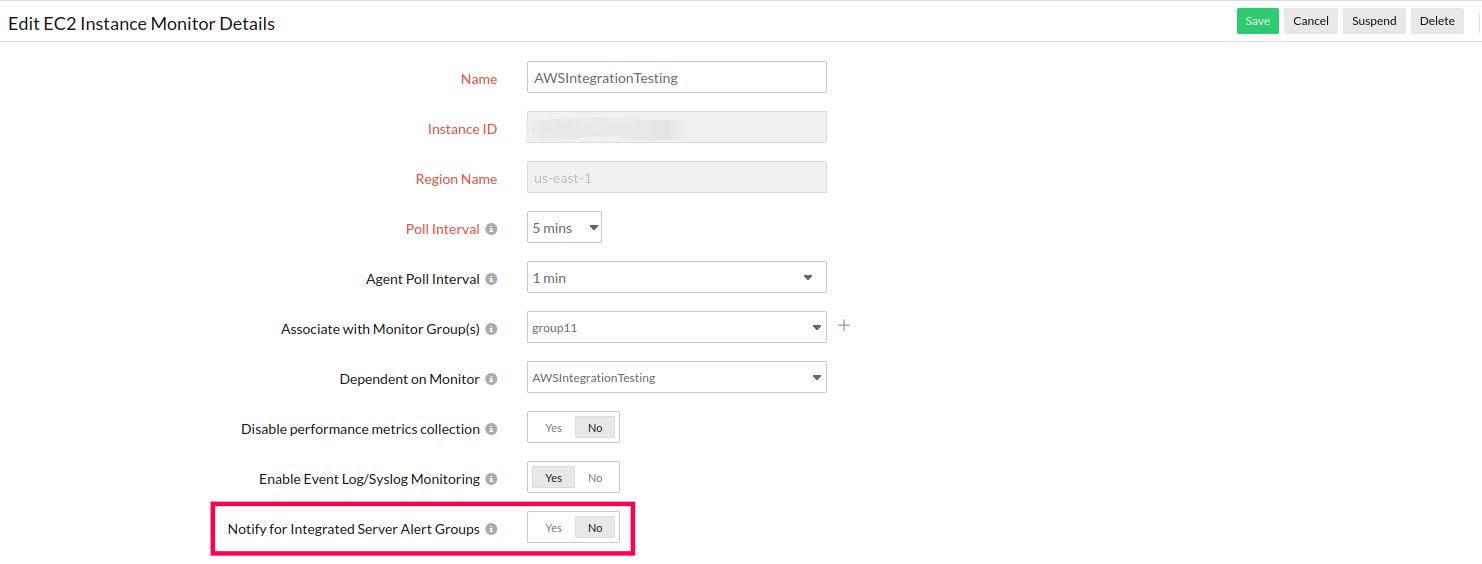Open the Associate with Monitor Group(s) dropdown
1482x564 pixels.
tap(676, 327)
